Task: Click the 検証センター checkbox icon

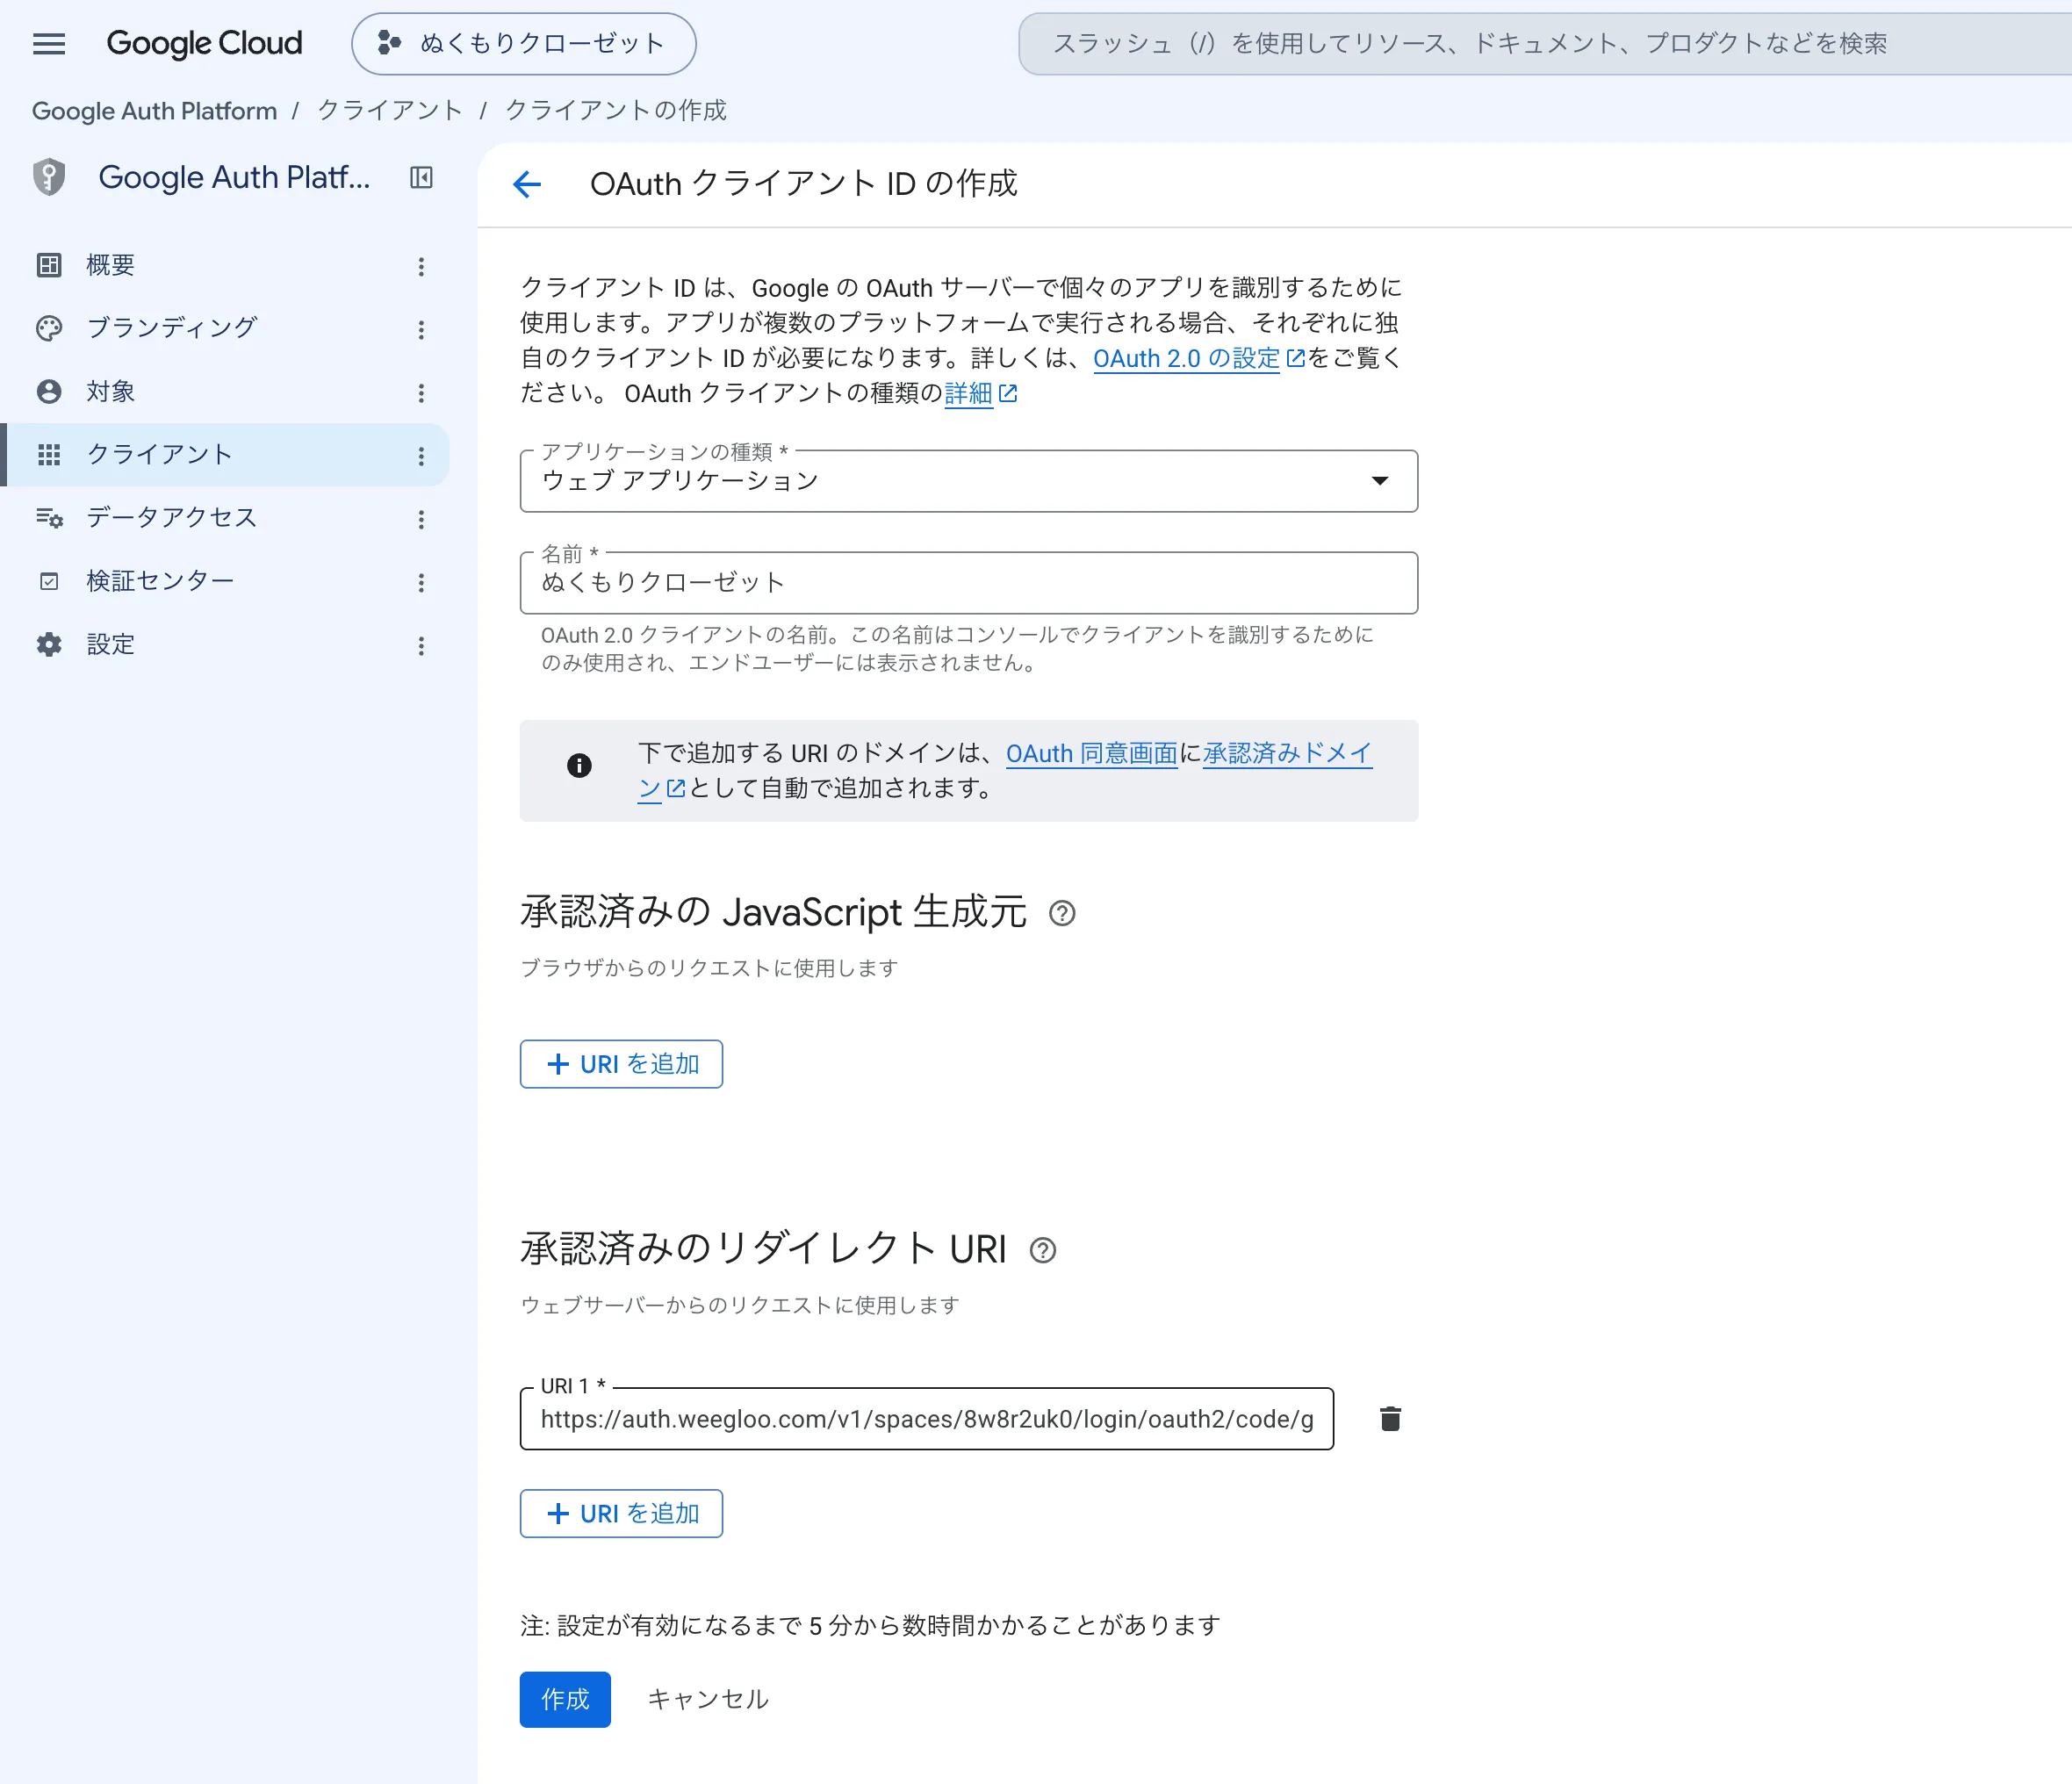Action: [x=49, y=581]
